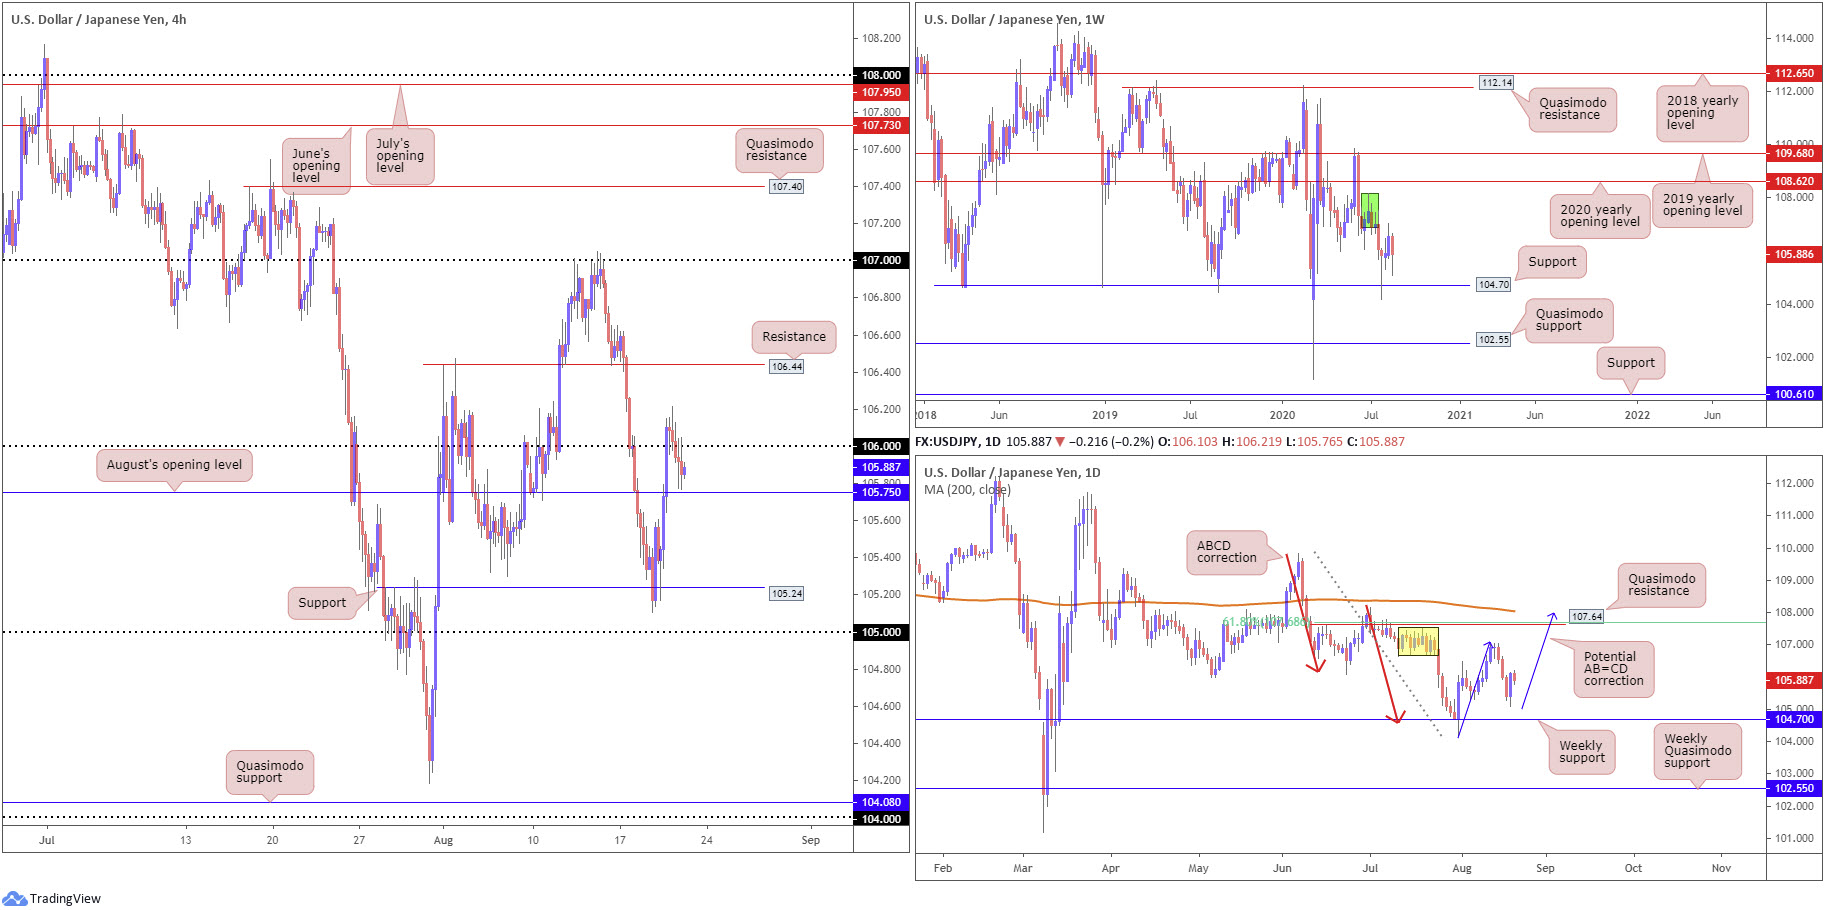Click the red 109.680 price tag

tap(1794, 153)
